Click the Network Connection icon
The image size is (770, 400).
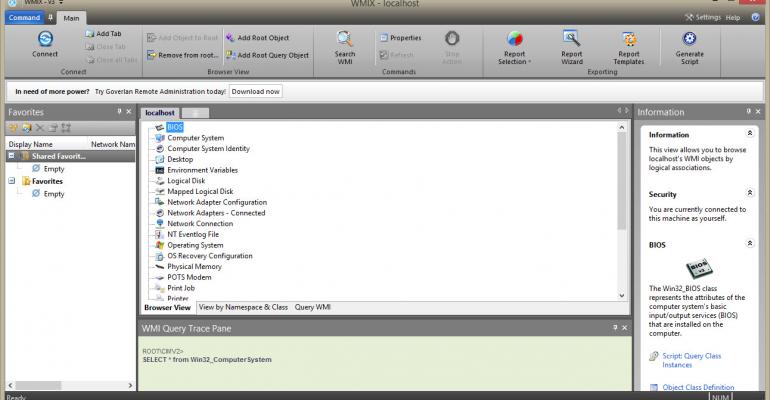point(160,224)
